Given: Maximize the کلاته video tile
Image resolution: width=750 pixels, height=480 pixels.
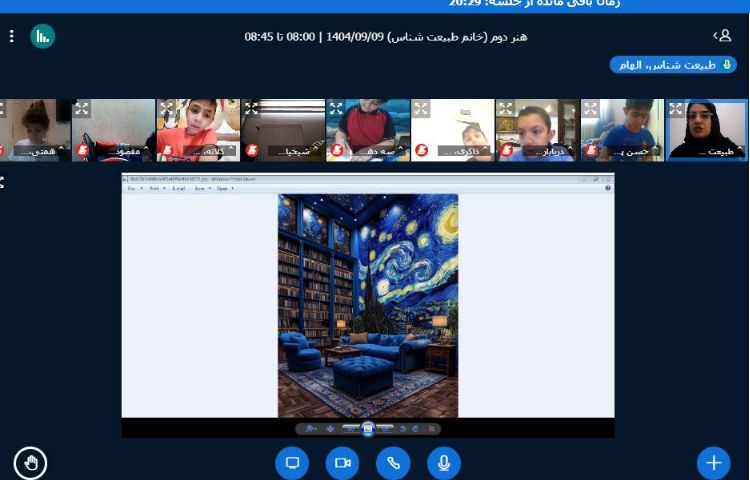Looking at the screenshot, I should coord(166,109).
